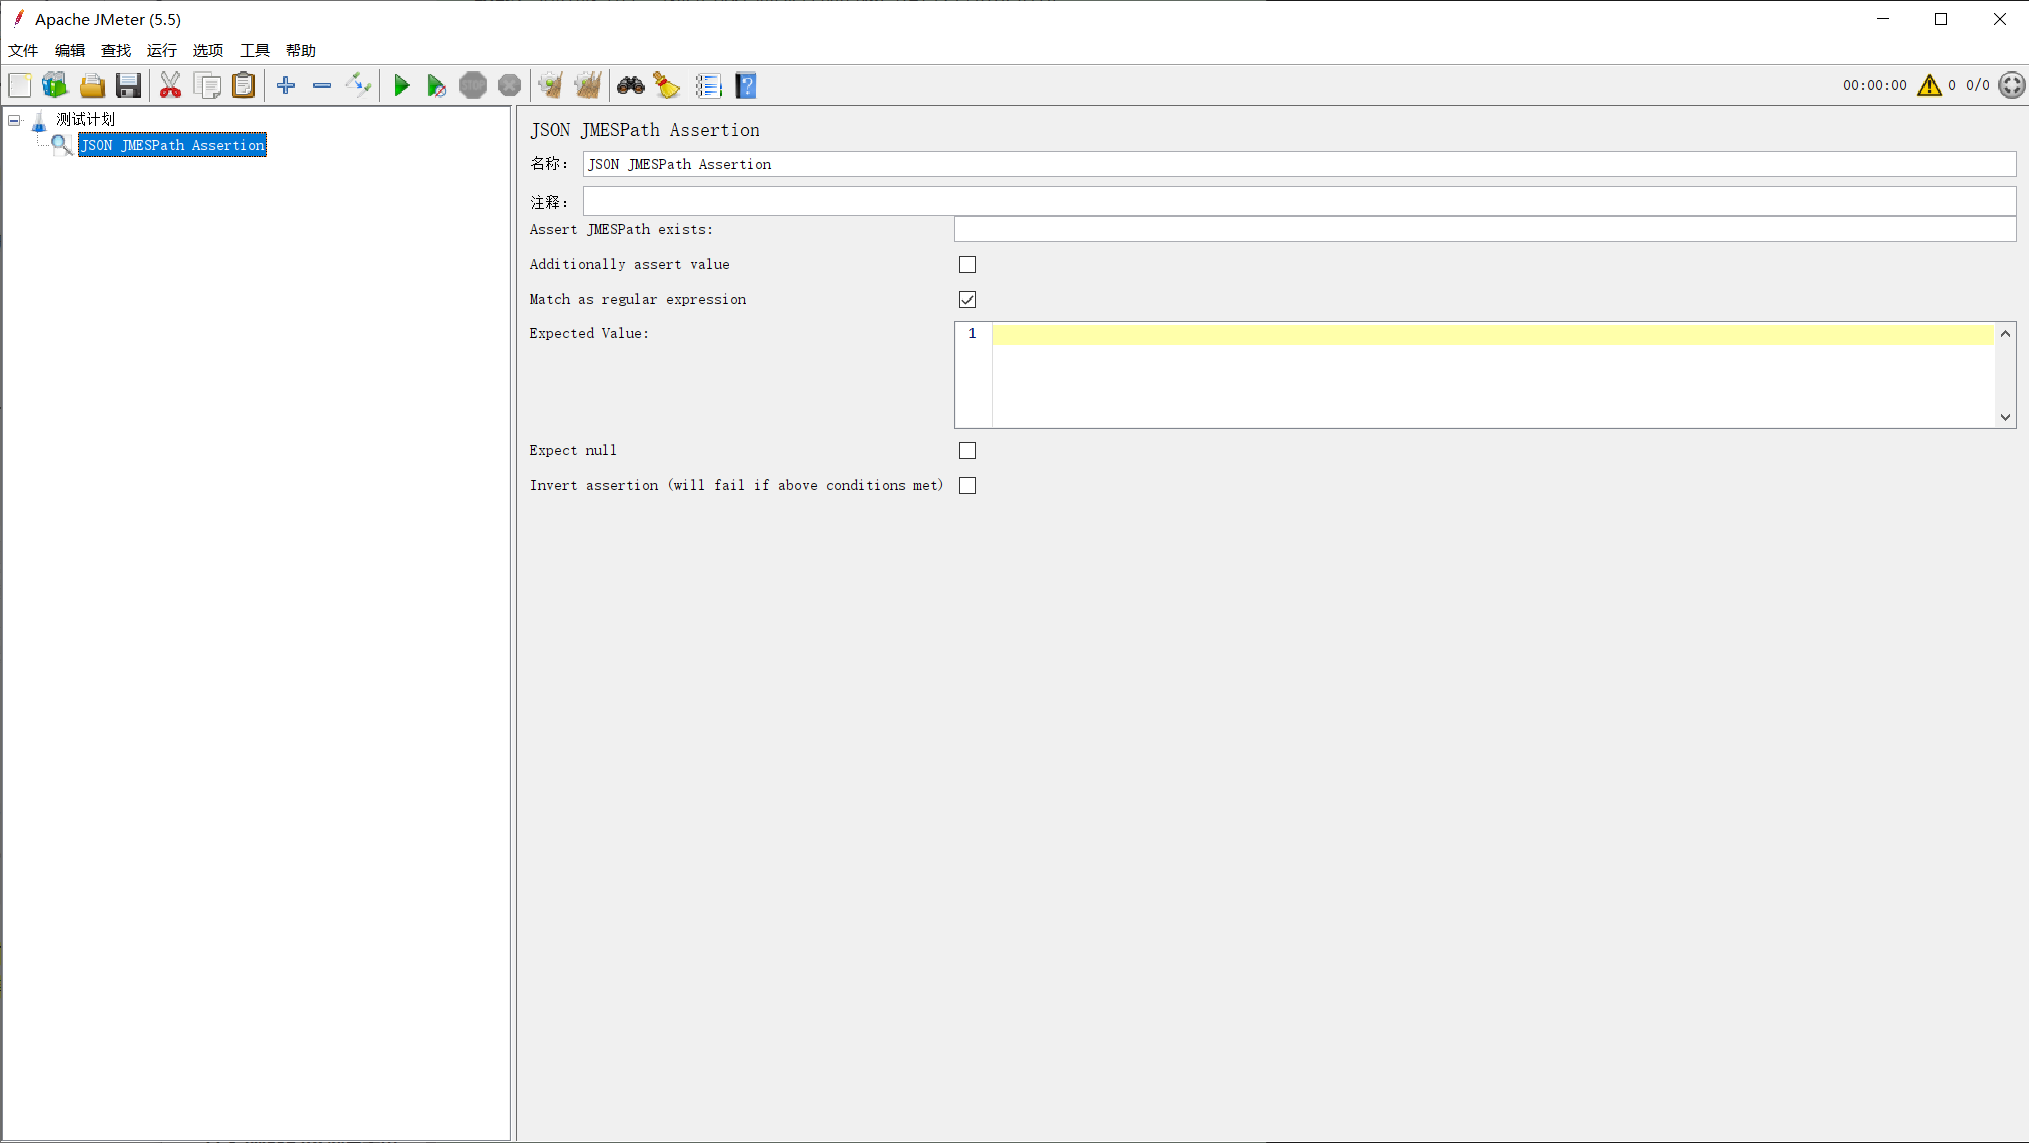Screen dimensions: 2029x1143
Task: Open the 编辑 menu
Action: tap(67, 49)
